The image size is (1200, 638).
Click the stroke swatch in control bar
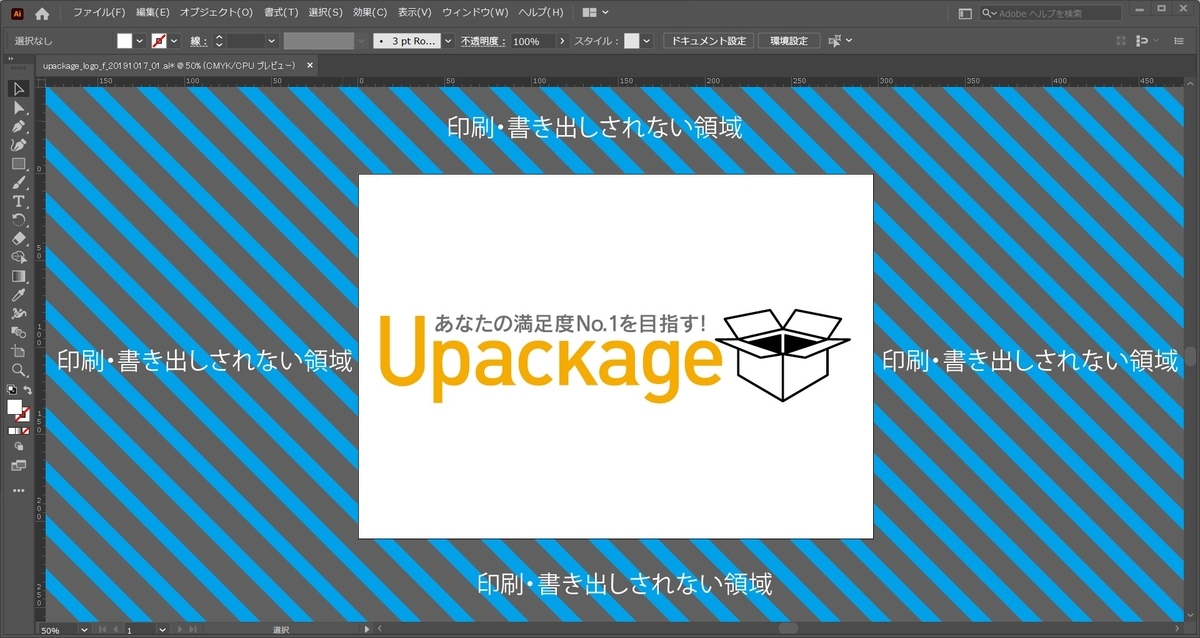coord(159,41)
